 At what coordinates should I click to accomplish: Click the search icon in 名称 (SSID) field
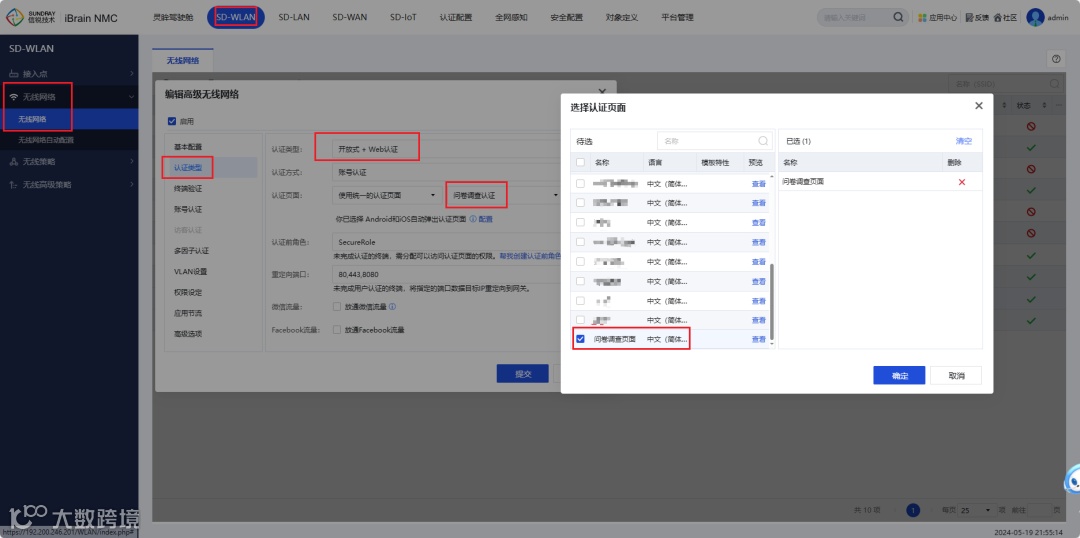click(x=1055, y=83)
